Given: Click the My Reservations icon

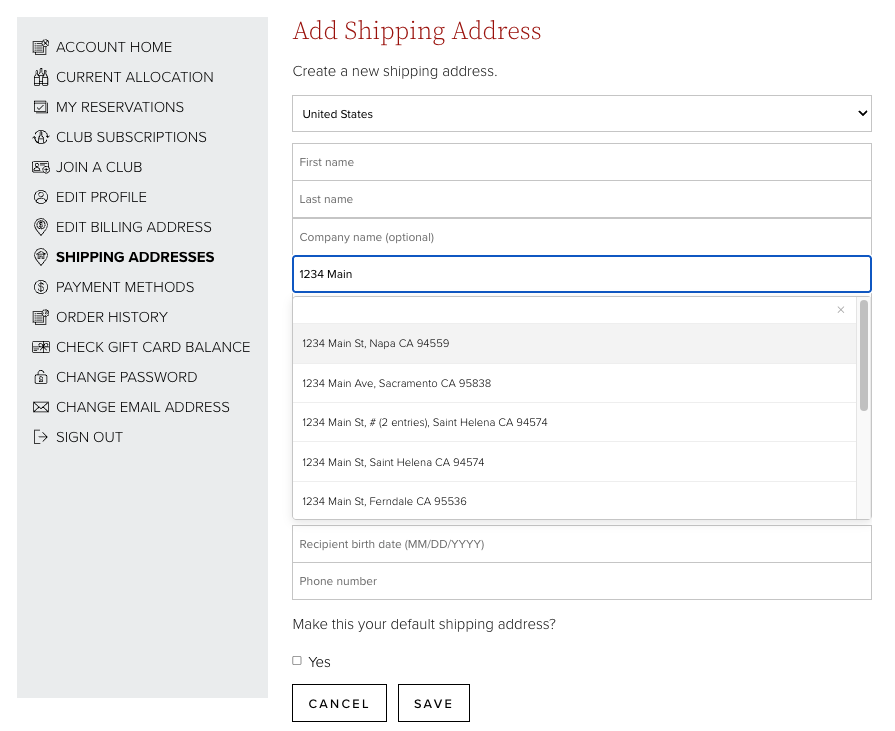Looking at the screenshot, I should pos(41,107).
